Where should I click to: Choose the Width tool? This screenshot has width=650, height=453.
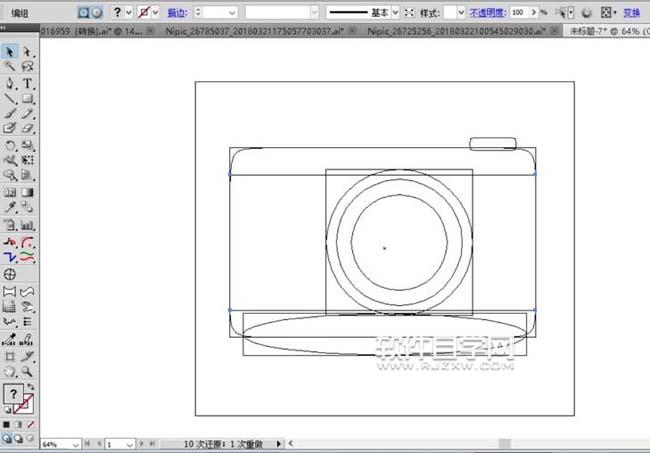(10, 160)
